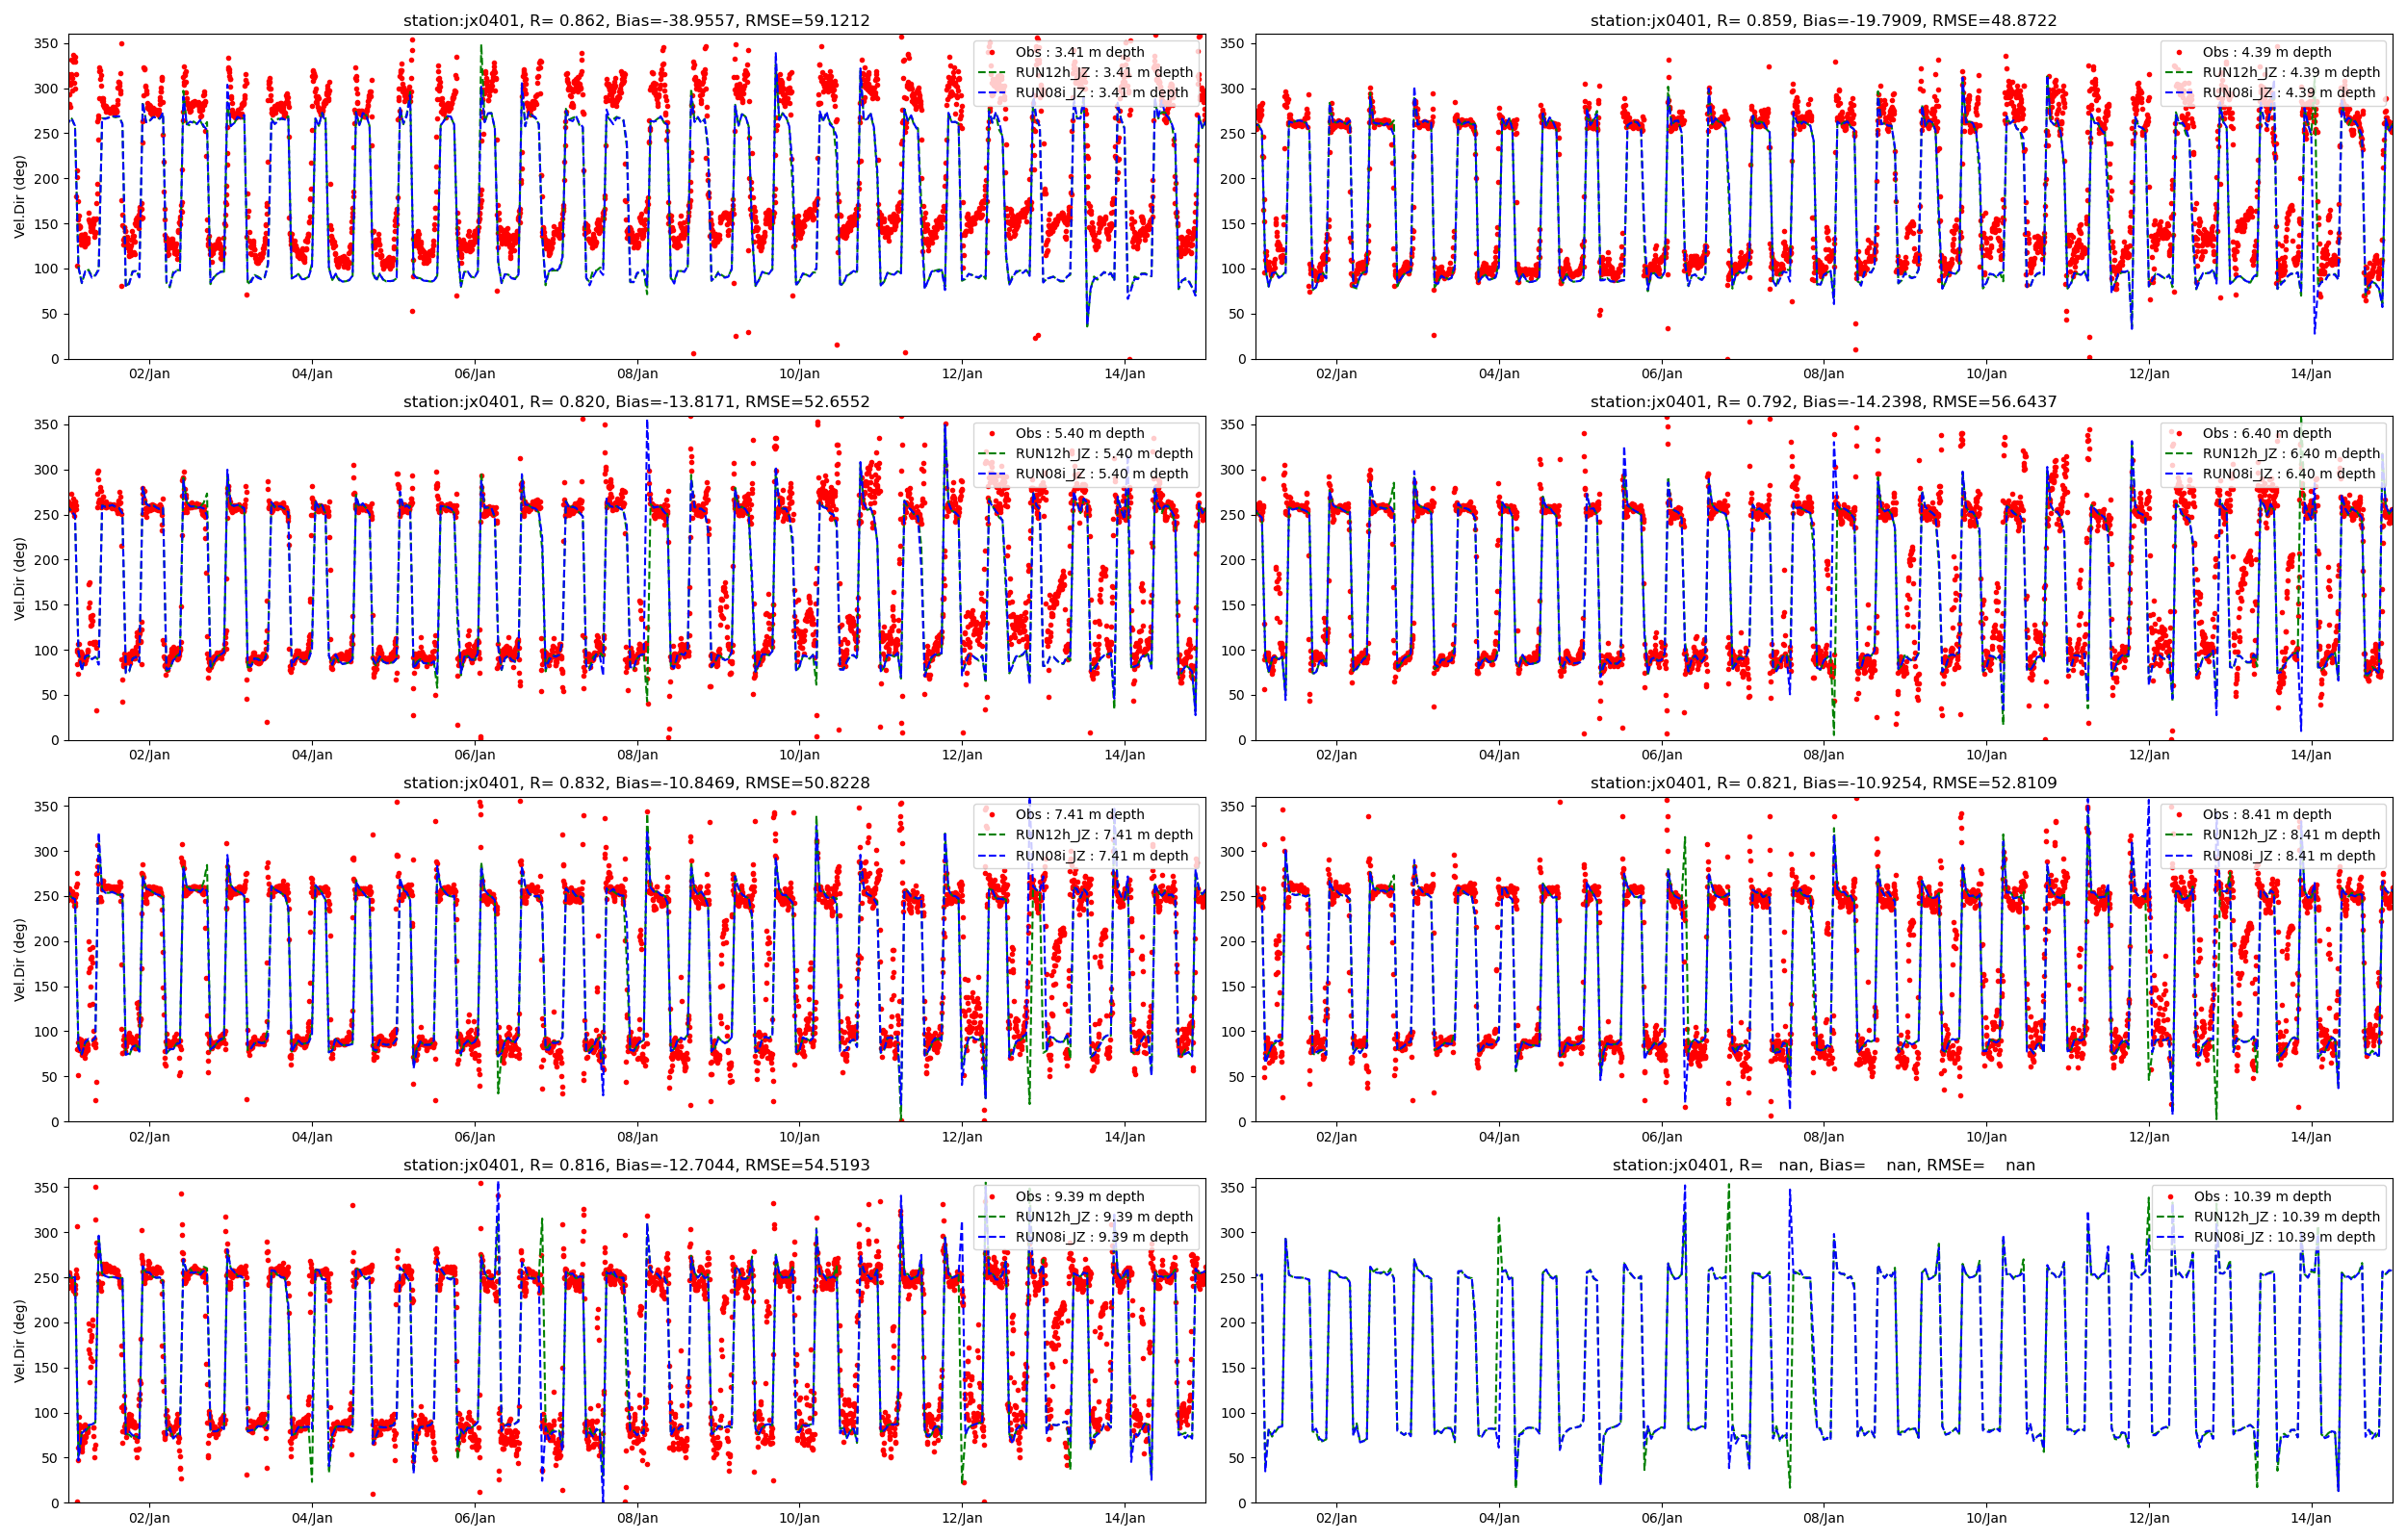Click 08/Jan tick label under the 10.39 m plot
Viewport: 2407px width, 1540px height.
click(1823, 1518)
